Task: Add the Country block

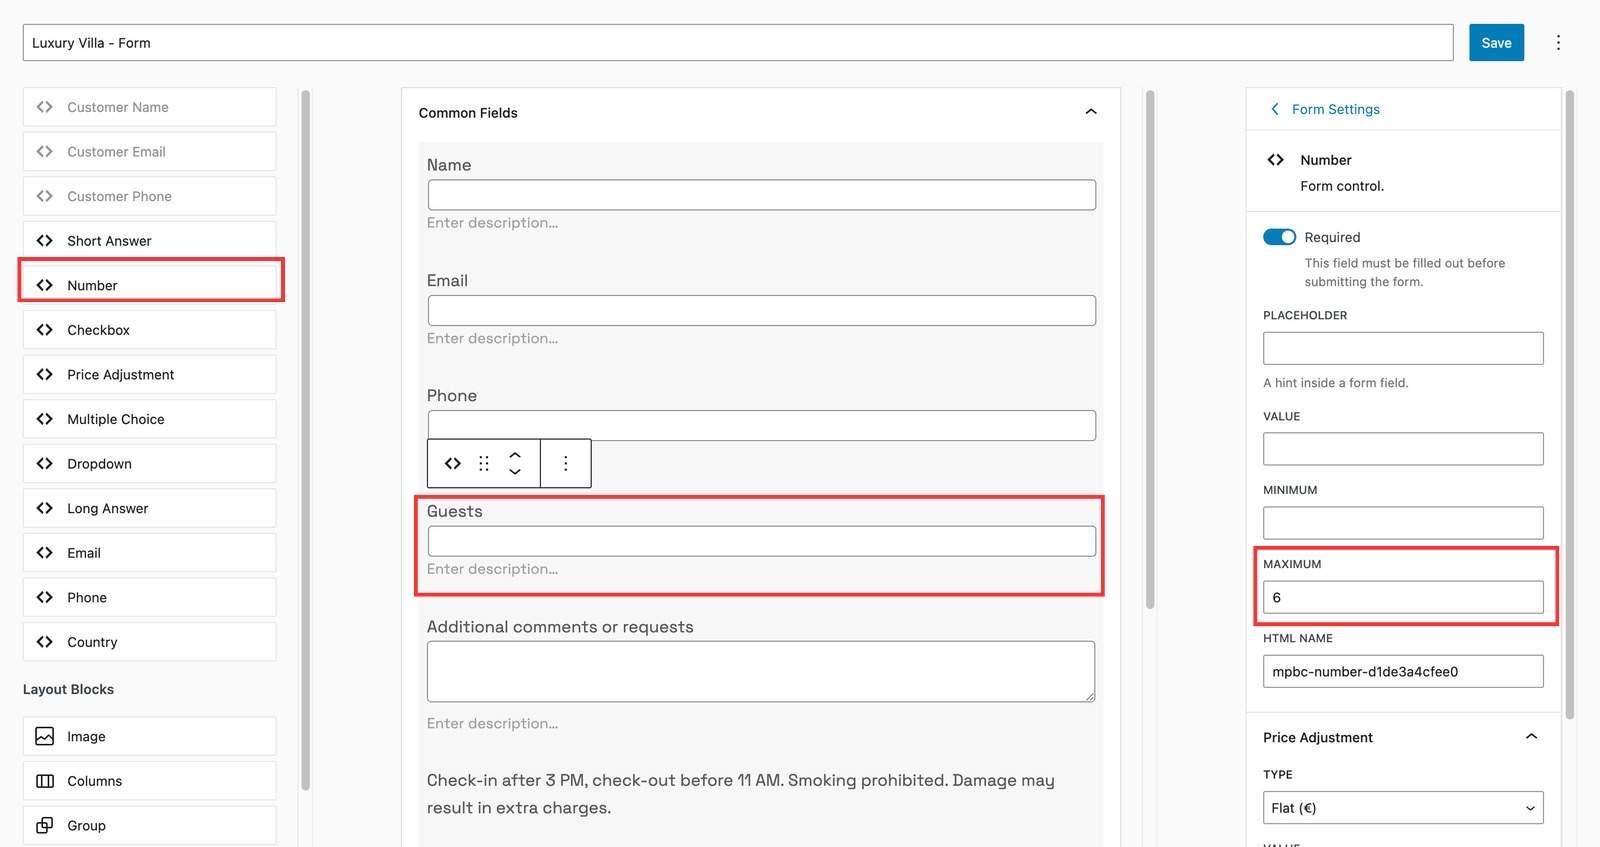Action: point(149,642)
